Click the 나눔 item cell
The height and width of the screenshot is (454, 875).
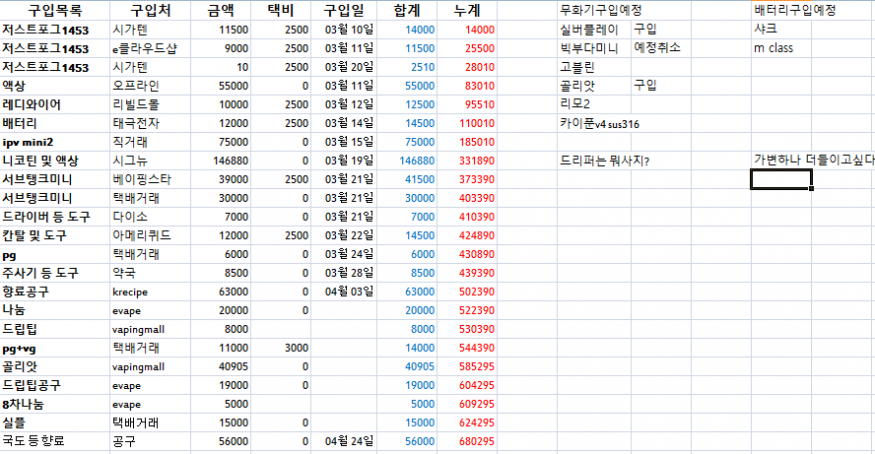[x=55, y=310]
